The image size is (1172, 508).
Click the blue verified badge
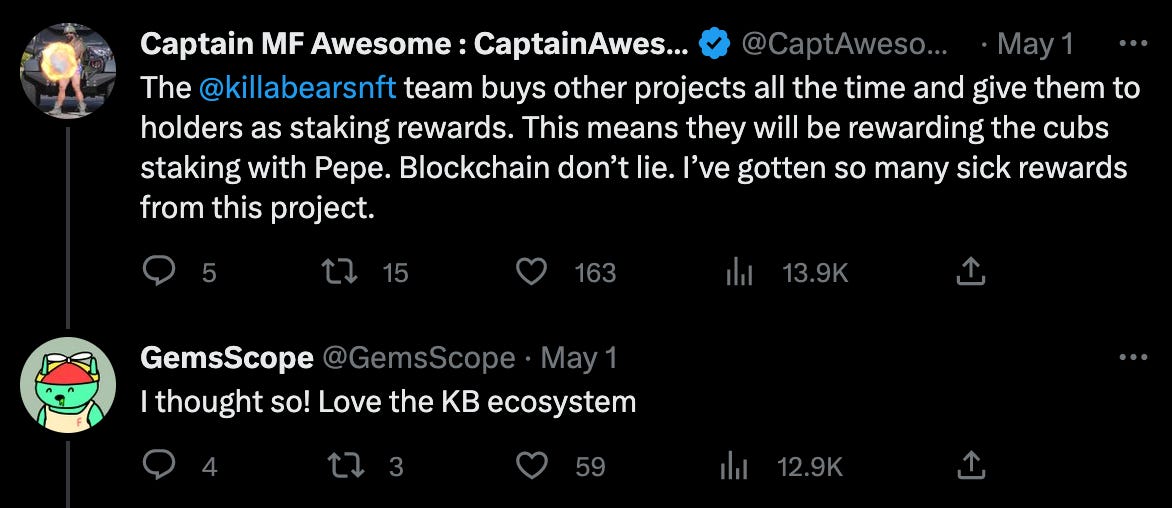[x=715, y=46]
